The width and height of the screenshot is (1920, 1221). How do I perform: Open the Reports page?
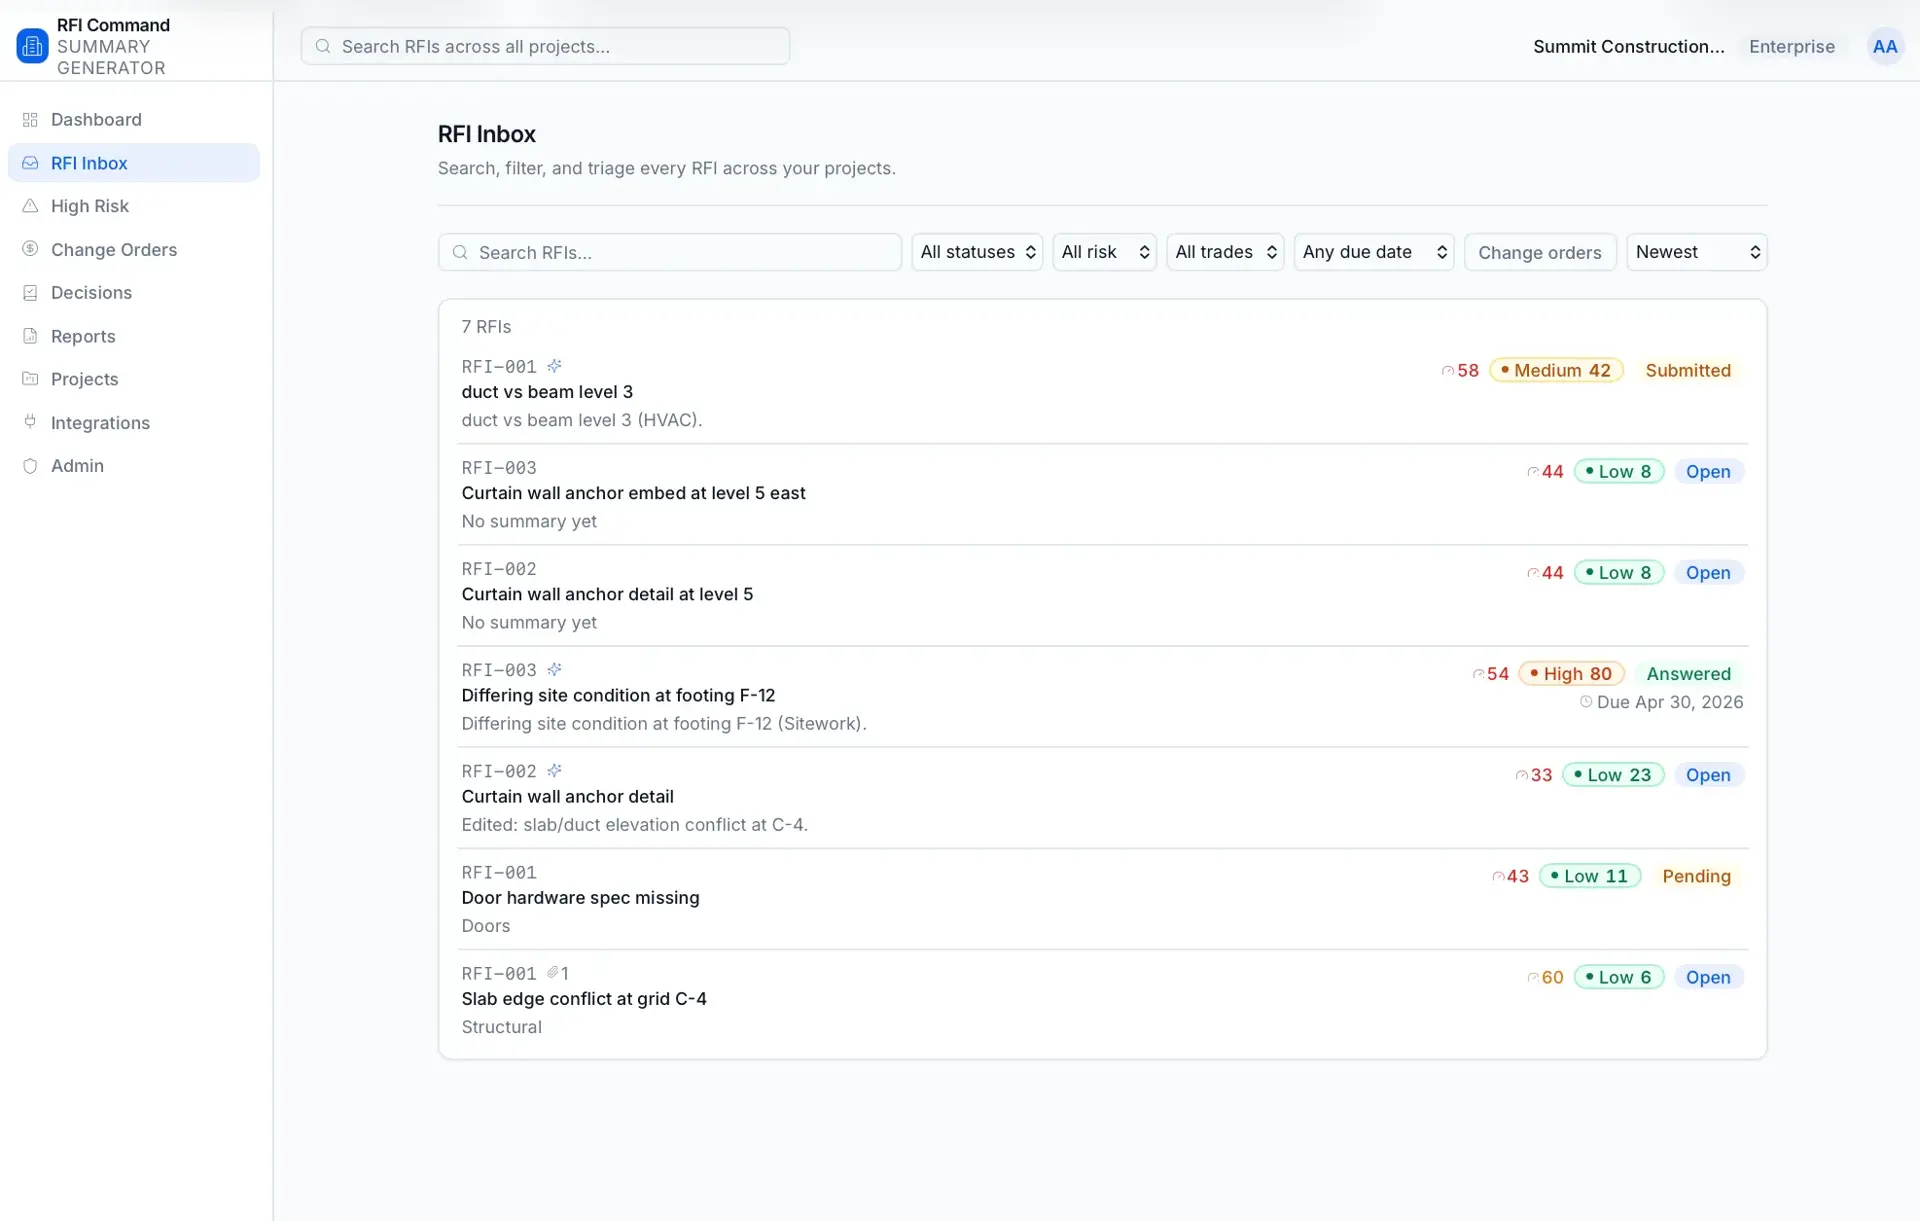pyautogui.click(x=133, y=336)
